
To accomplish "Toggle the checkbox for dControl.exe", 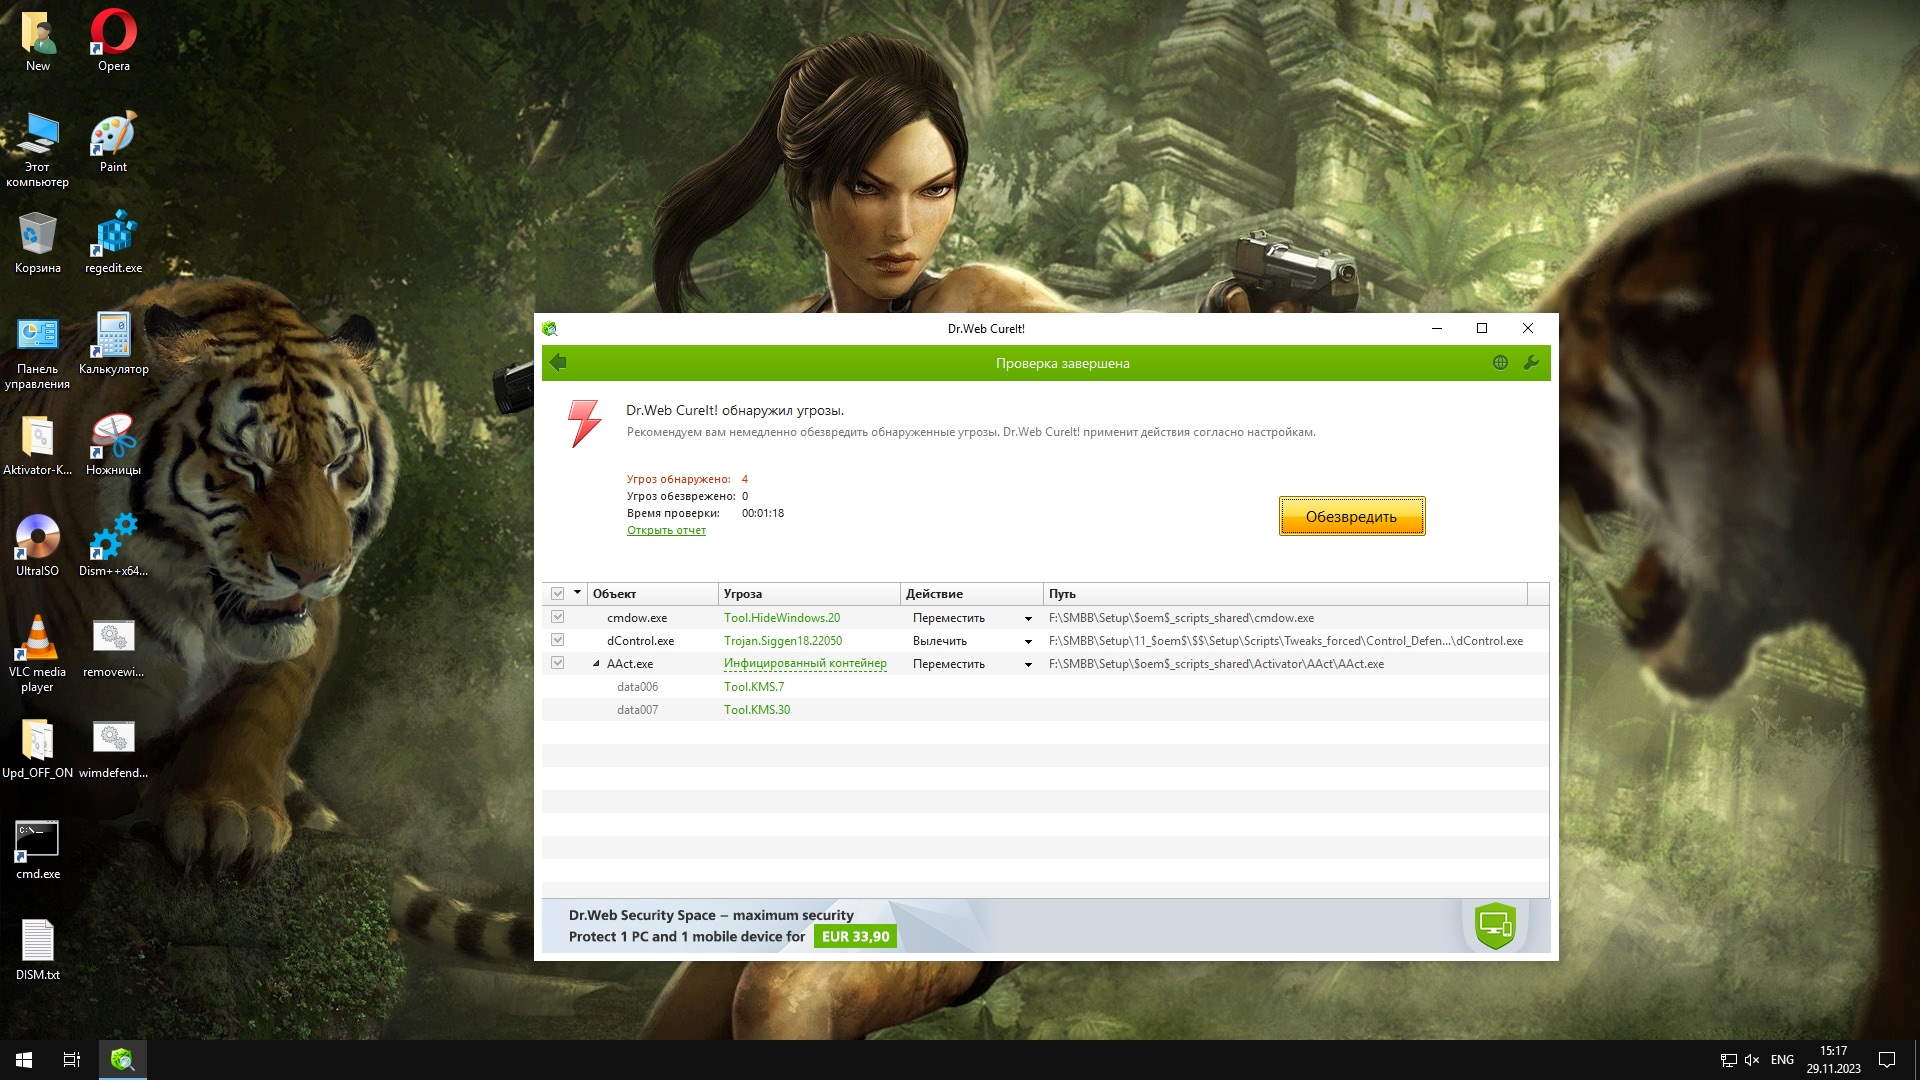I will pos(558,640).
